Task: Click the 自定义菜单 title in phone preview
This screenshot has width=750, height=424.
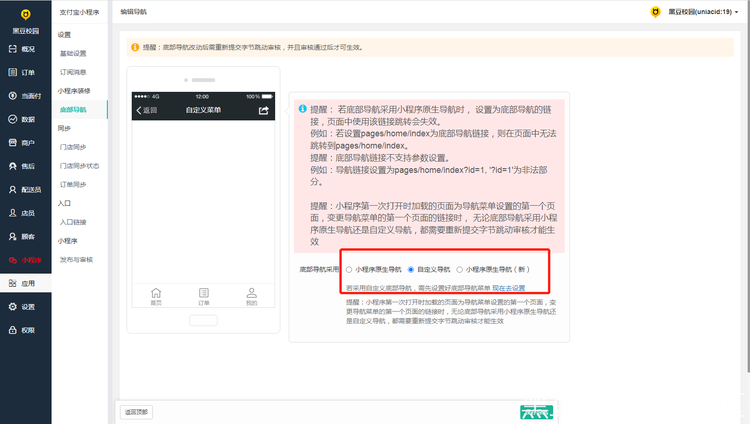Action: click(203, 110)
